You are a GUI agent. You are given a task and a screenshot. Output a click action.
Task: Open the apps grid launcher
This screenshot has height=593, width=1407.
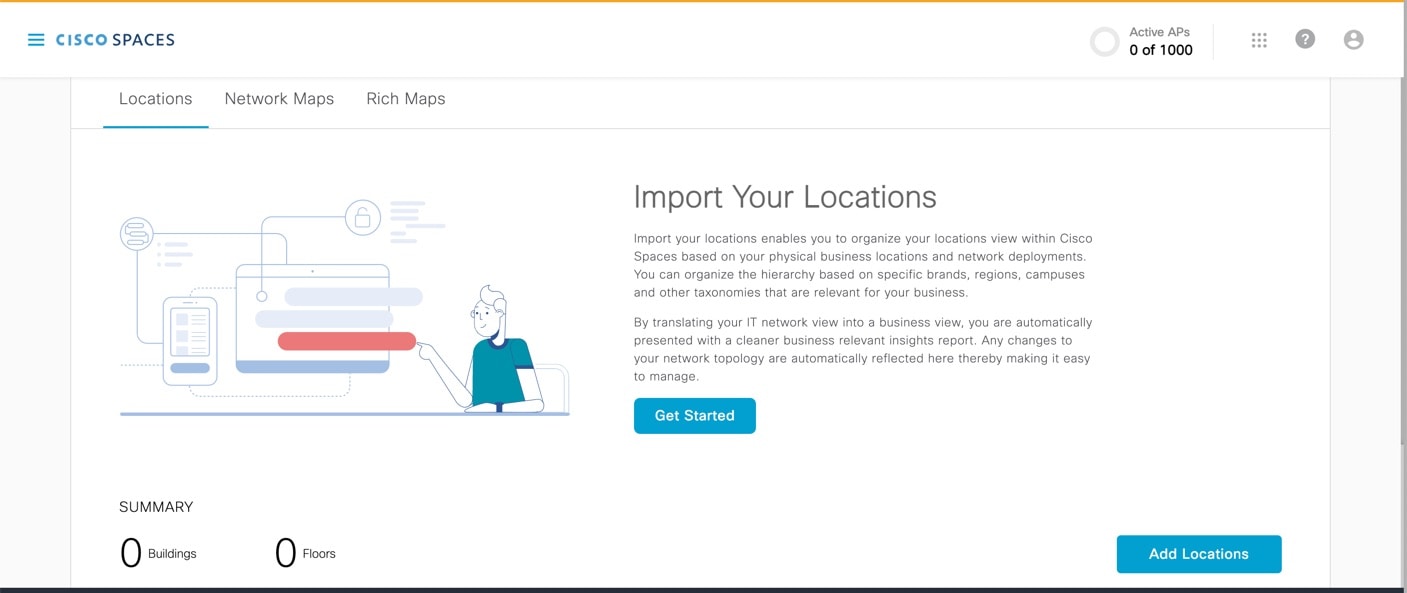click(1259, 40)
